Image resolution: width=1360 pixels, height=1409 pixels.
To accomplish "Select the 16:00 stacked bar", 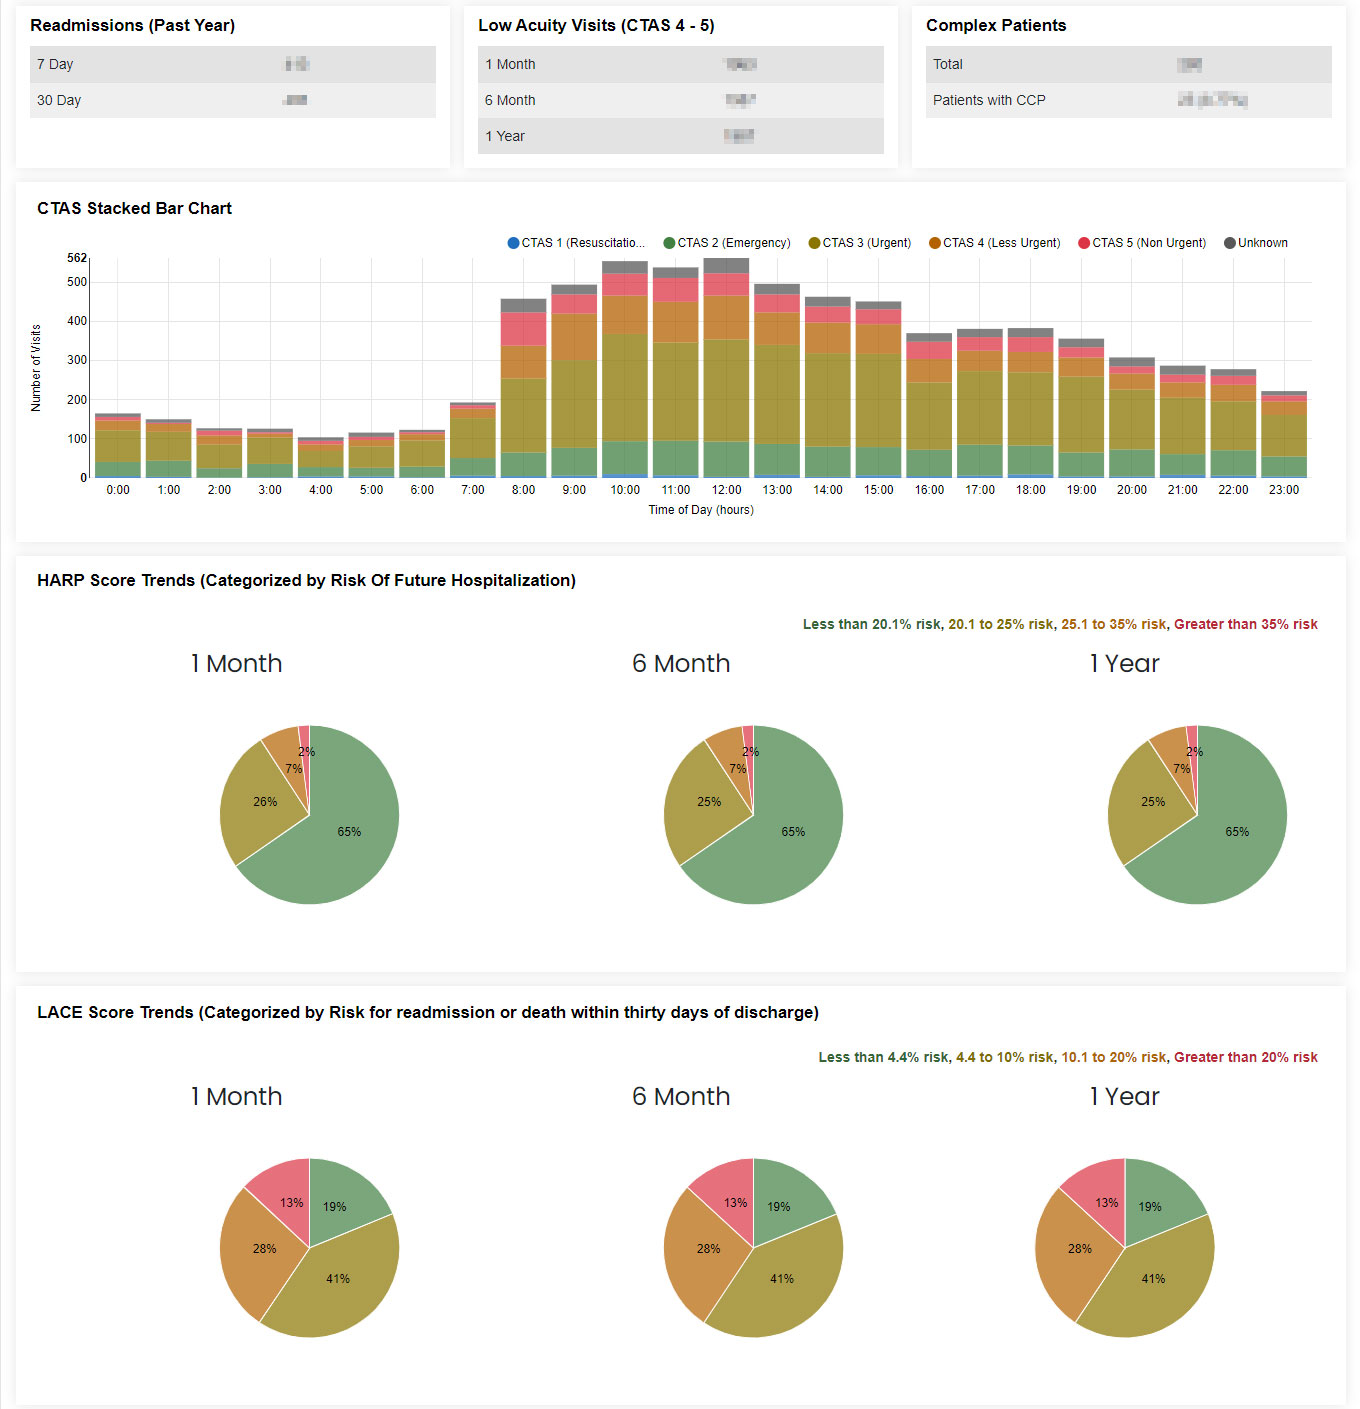I will 929,406.
